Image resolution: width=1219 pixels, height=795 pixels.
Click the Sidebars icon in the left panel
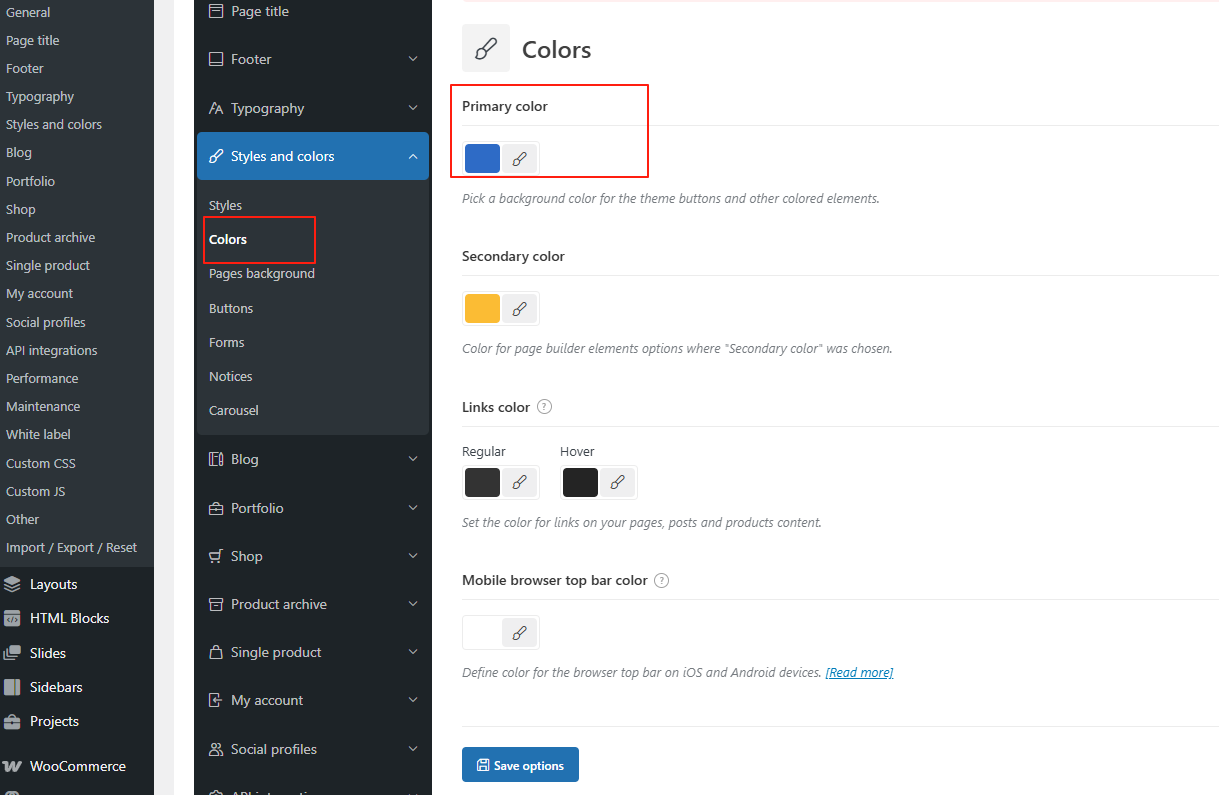[x=12, y=687]
